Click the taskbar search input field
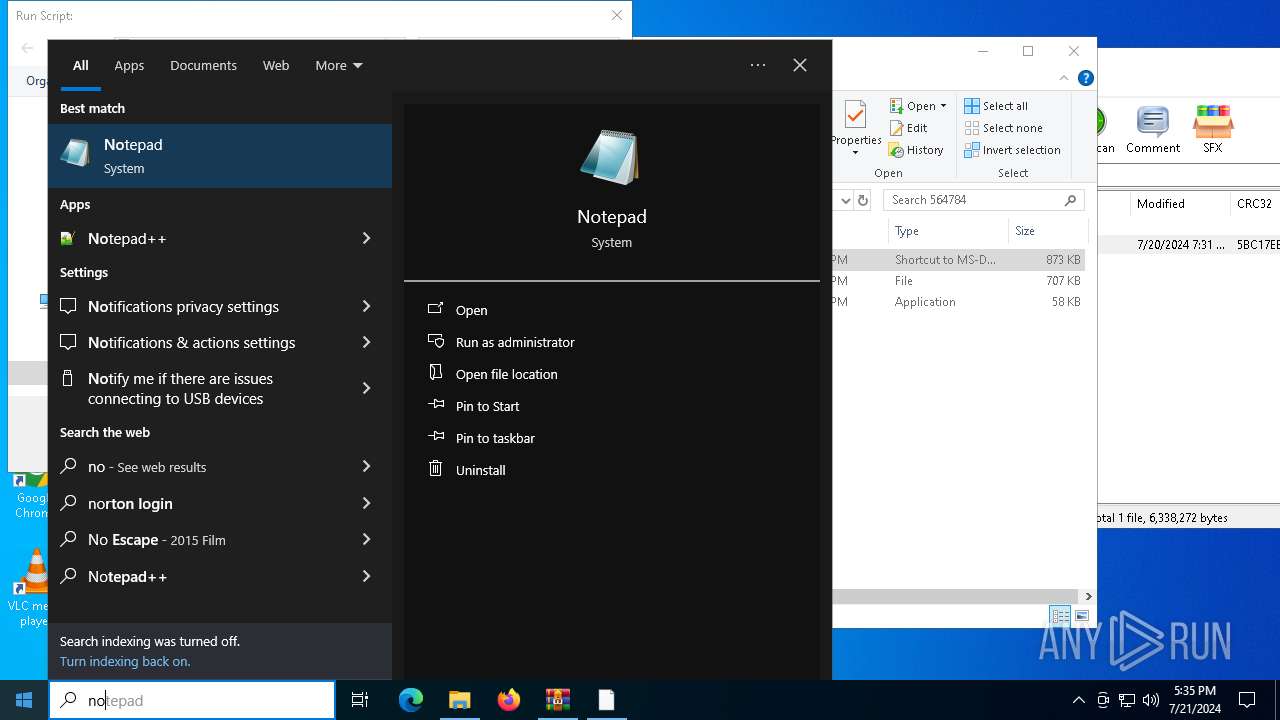The width and height of the screenshot is (1280, 720). [x=192, y=700]
